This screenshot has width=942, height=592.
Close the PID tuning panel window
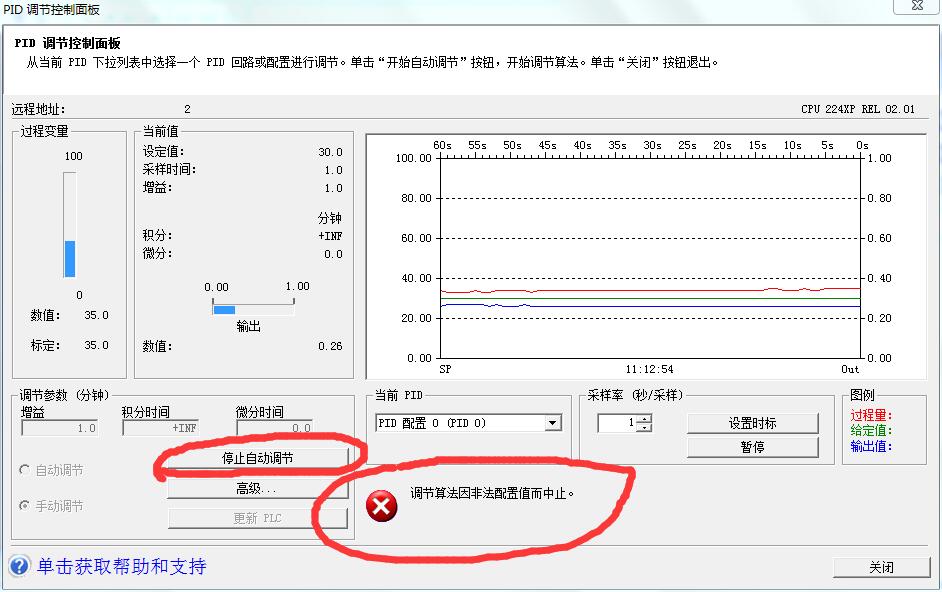917,6
